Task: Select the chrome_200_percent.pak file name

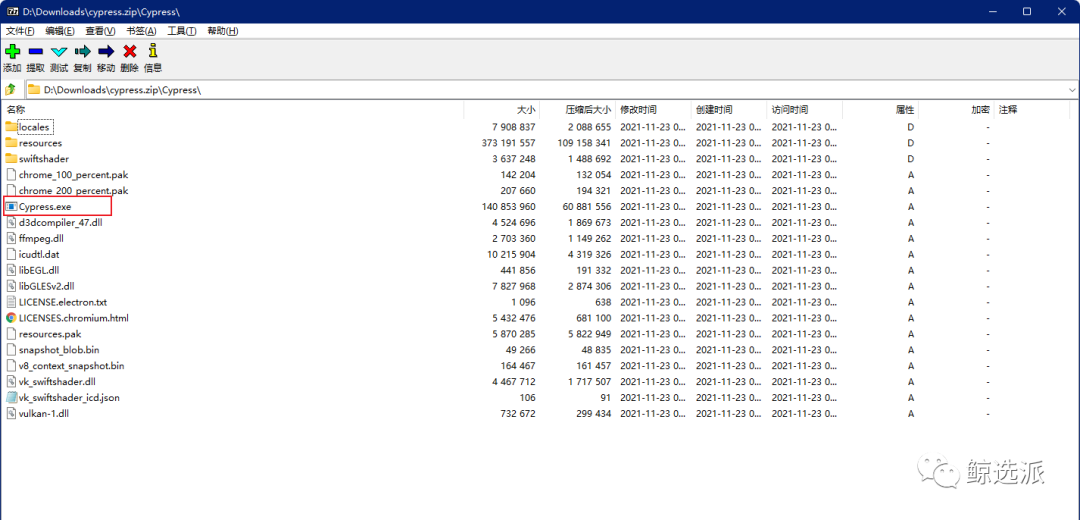Action: (x=73, y=191)
